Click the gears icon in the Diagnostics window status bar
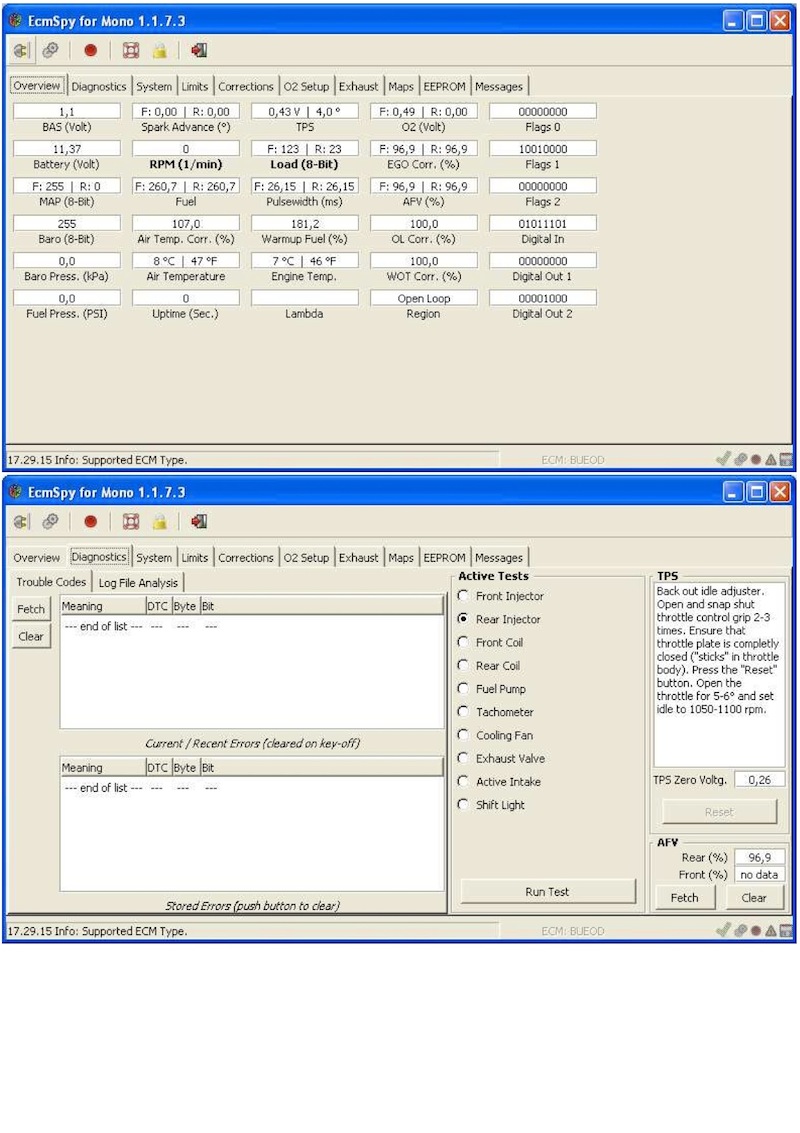800x1133 pixels. click(741, 930)
